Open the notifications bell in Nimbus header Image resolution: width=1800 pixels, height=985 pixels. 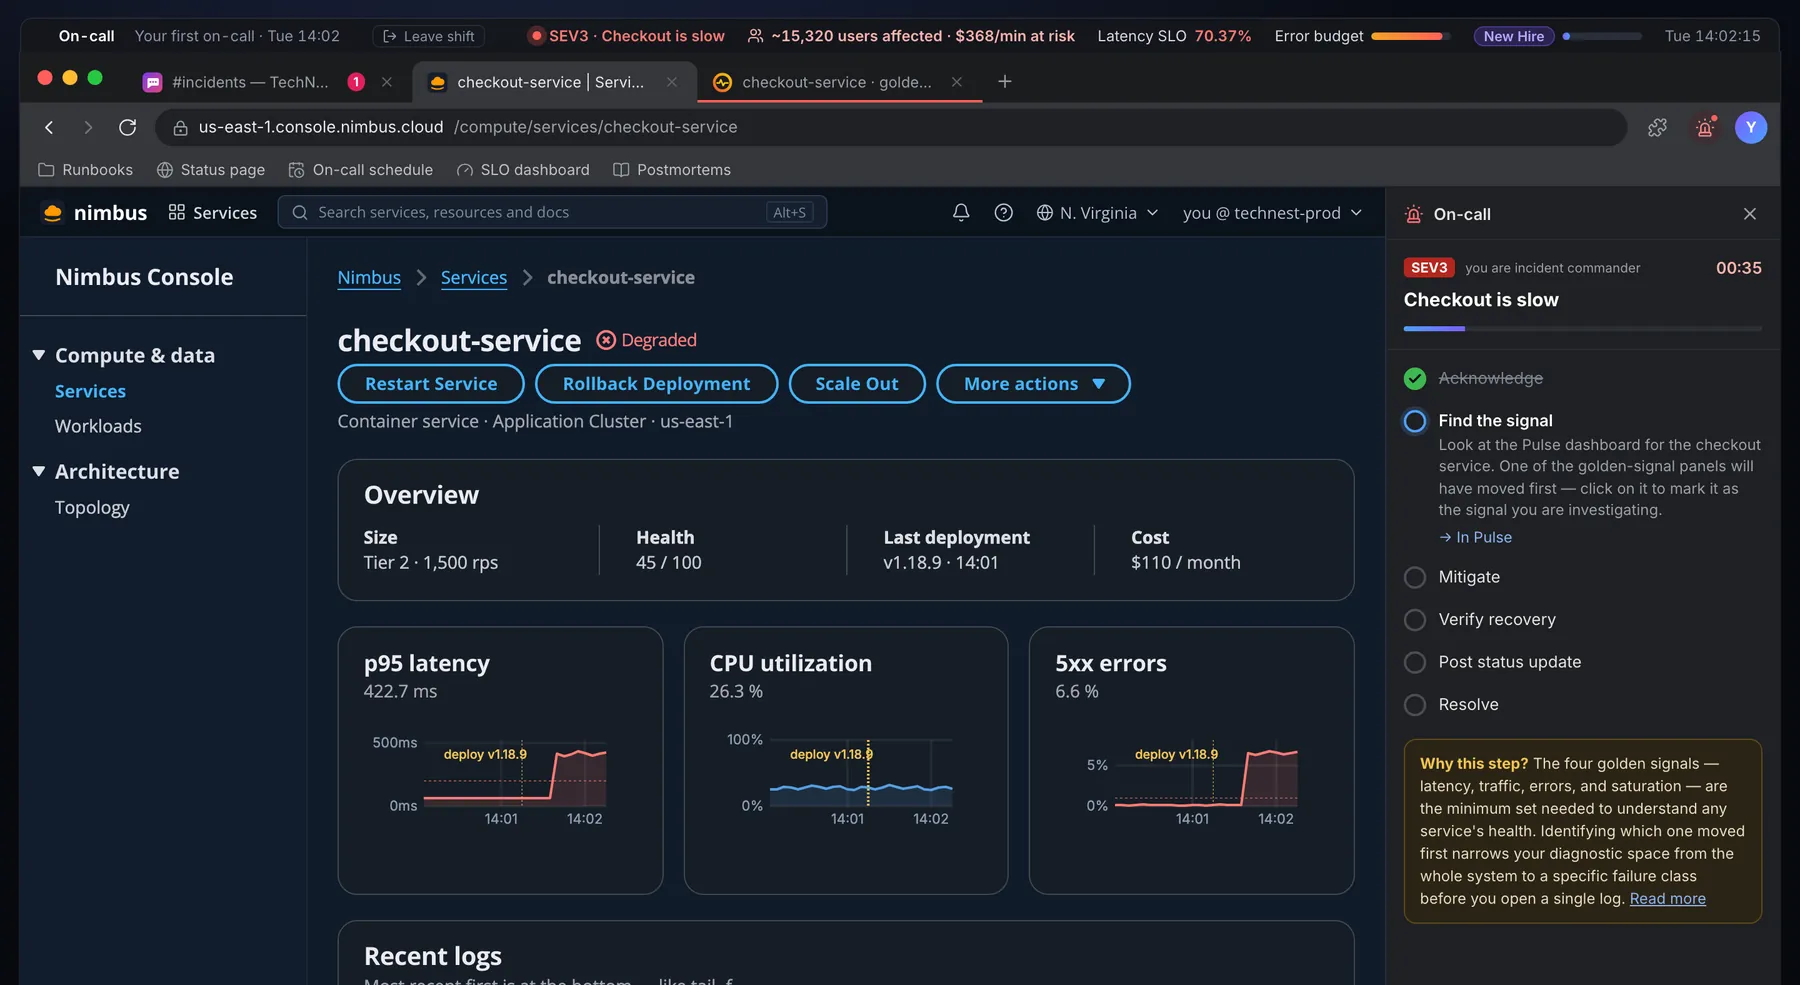click(961, 212)
